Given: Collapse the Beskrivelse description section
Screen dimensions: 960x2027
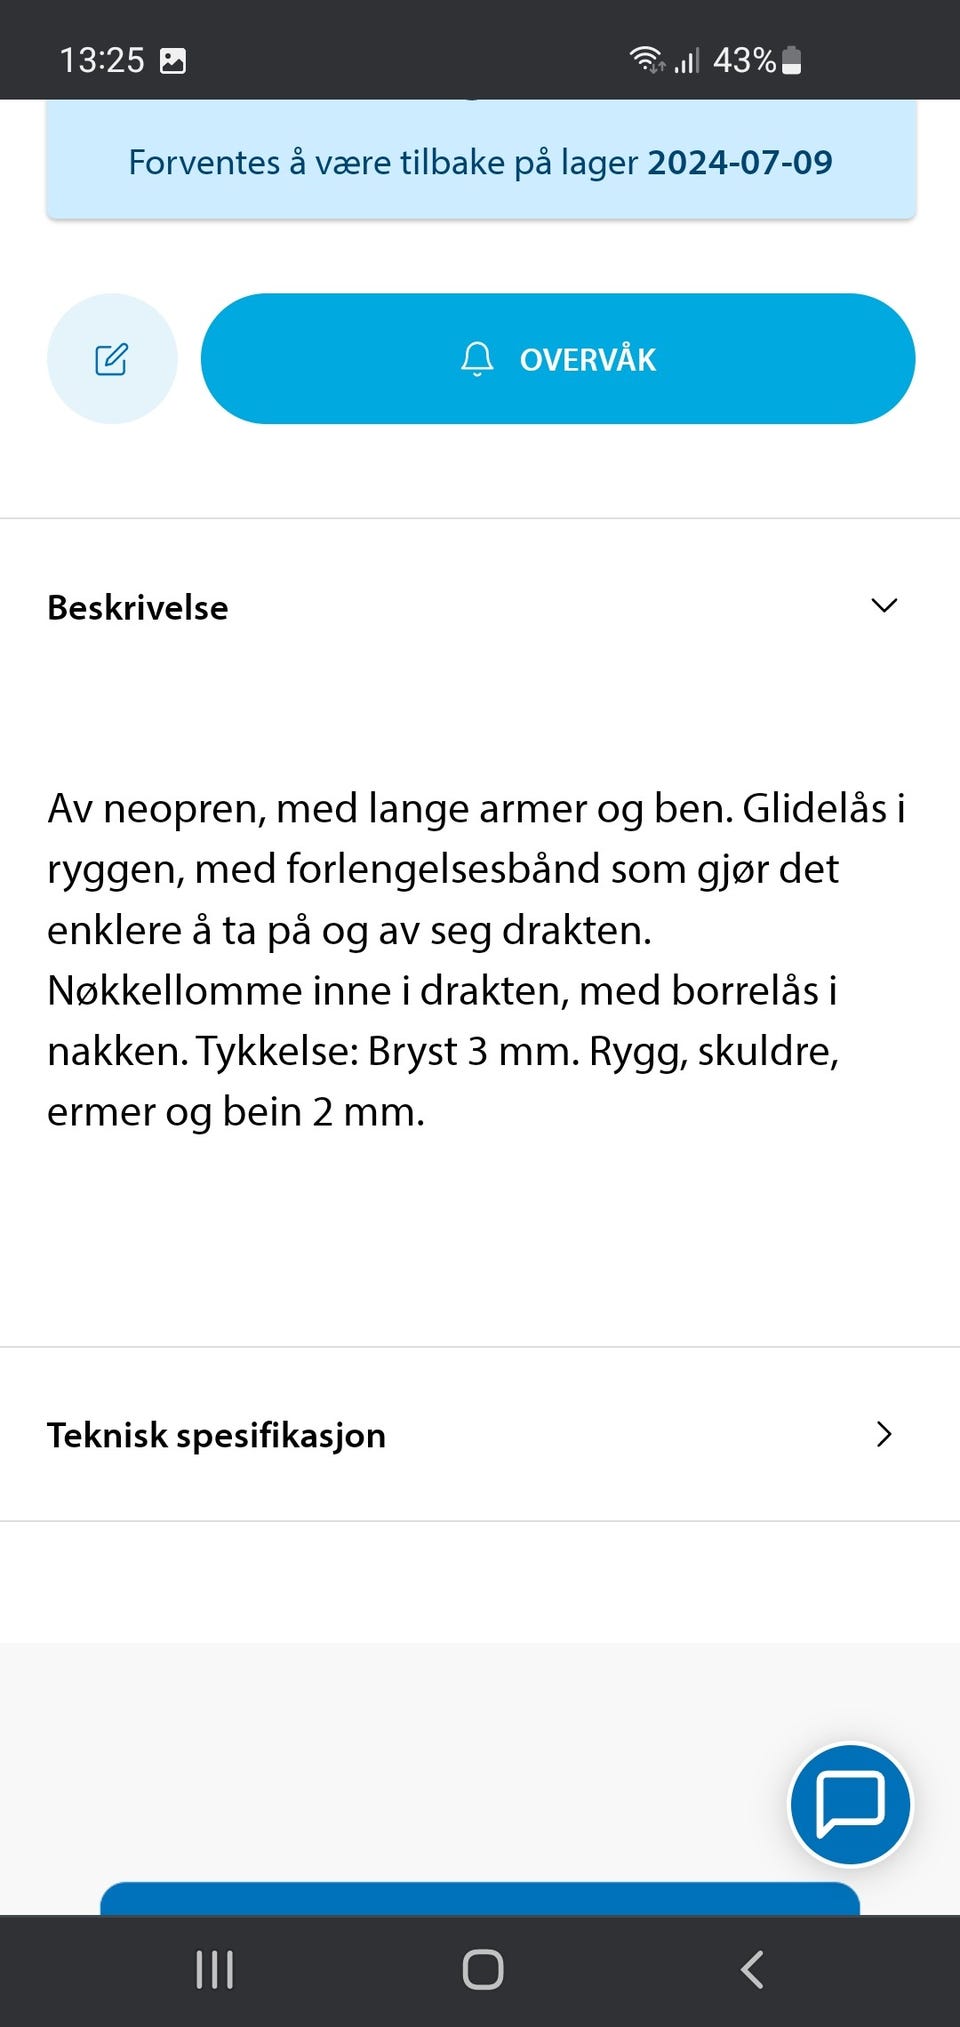Looking at the screenshot, I should point(883,605).
